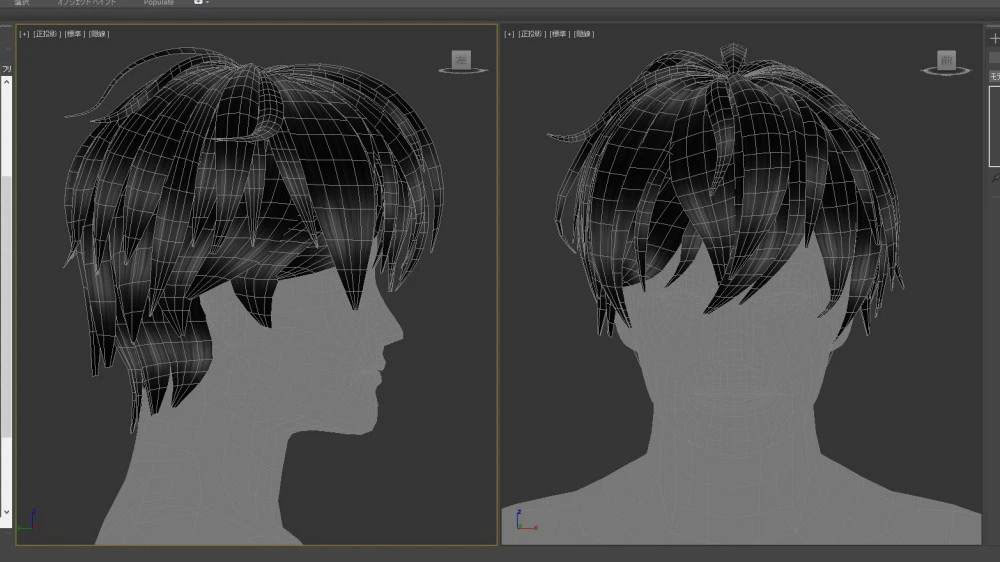Click the compass ring under the left ViewCube
The height and width of the screenshot is (562, 1000).
click(x=463, y=70)
